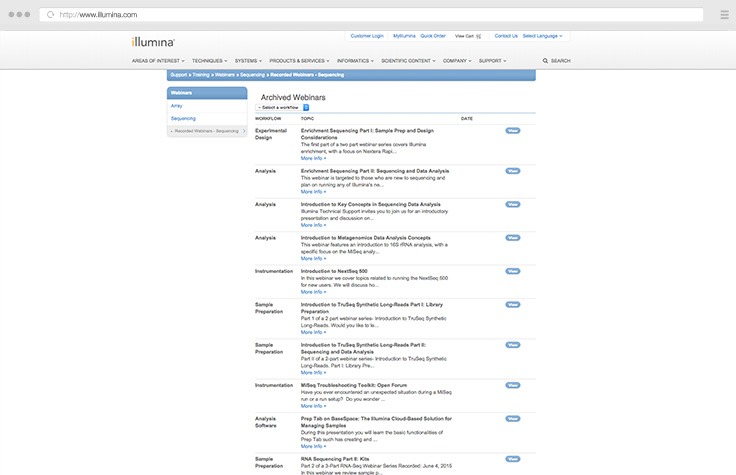Image resolution: width=736 pixels, height=475 pixels.
Task: Select Sequencing in the Webinars sidebar
Action: (x=183, y=118)
